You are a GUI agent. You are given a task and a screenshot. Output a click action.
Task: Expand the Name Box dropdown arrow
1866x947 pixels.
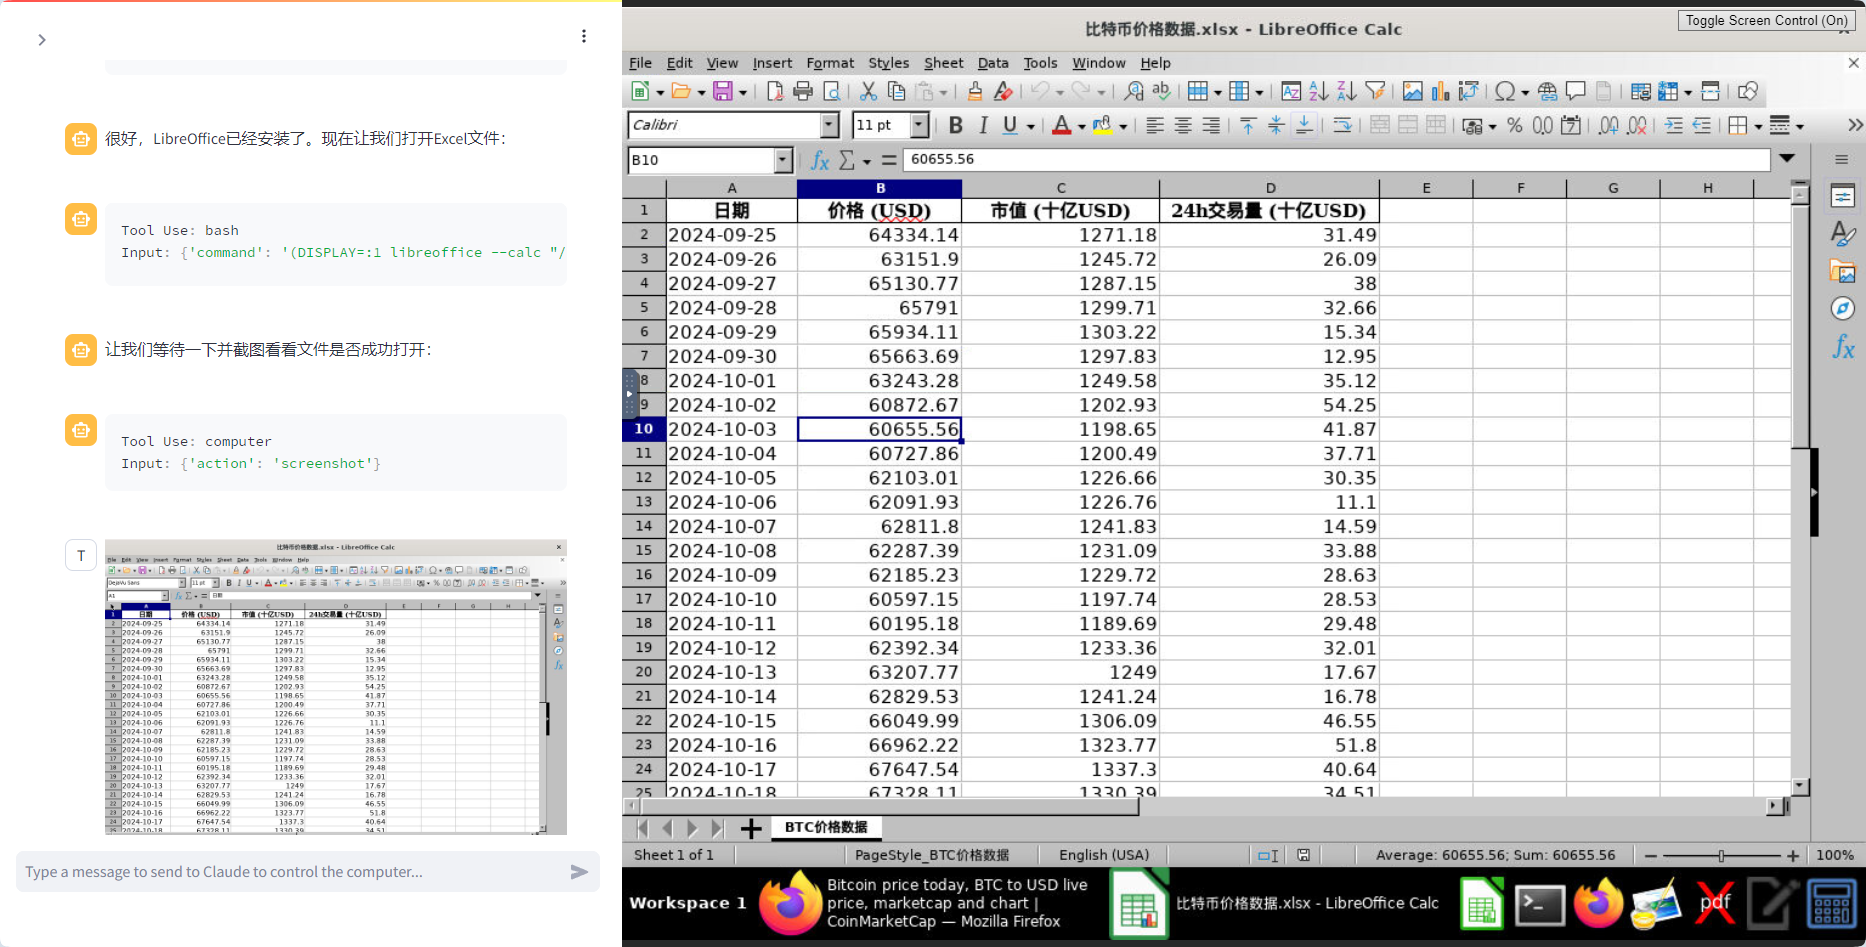tap(783, 160)
